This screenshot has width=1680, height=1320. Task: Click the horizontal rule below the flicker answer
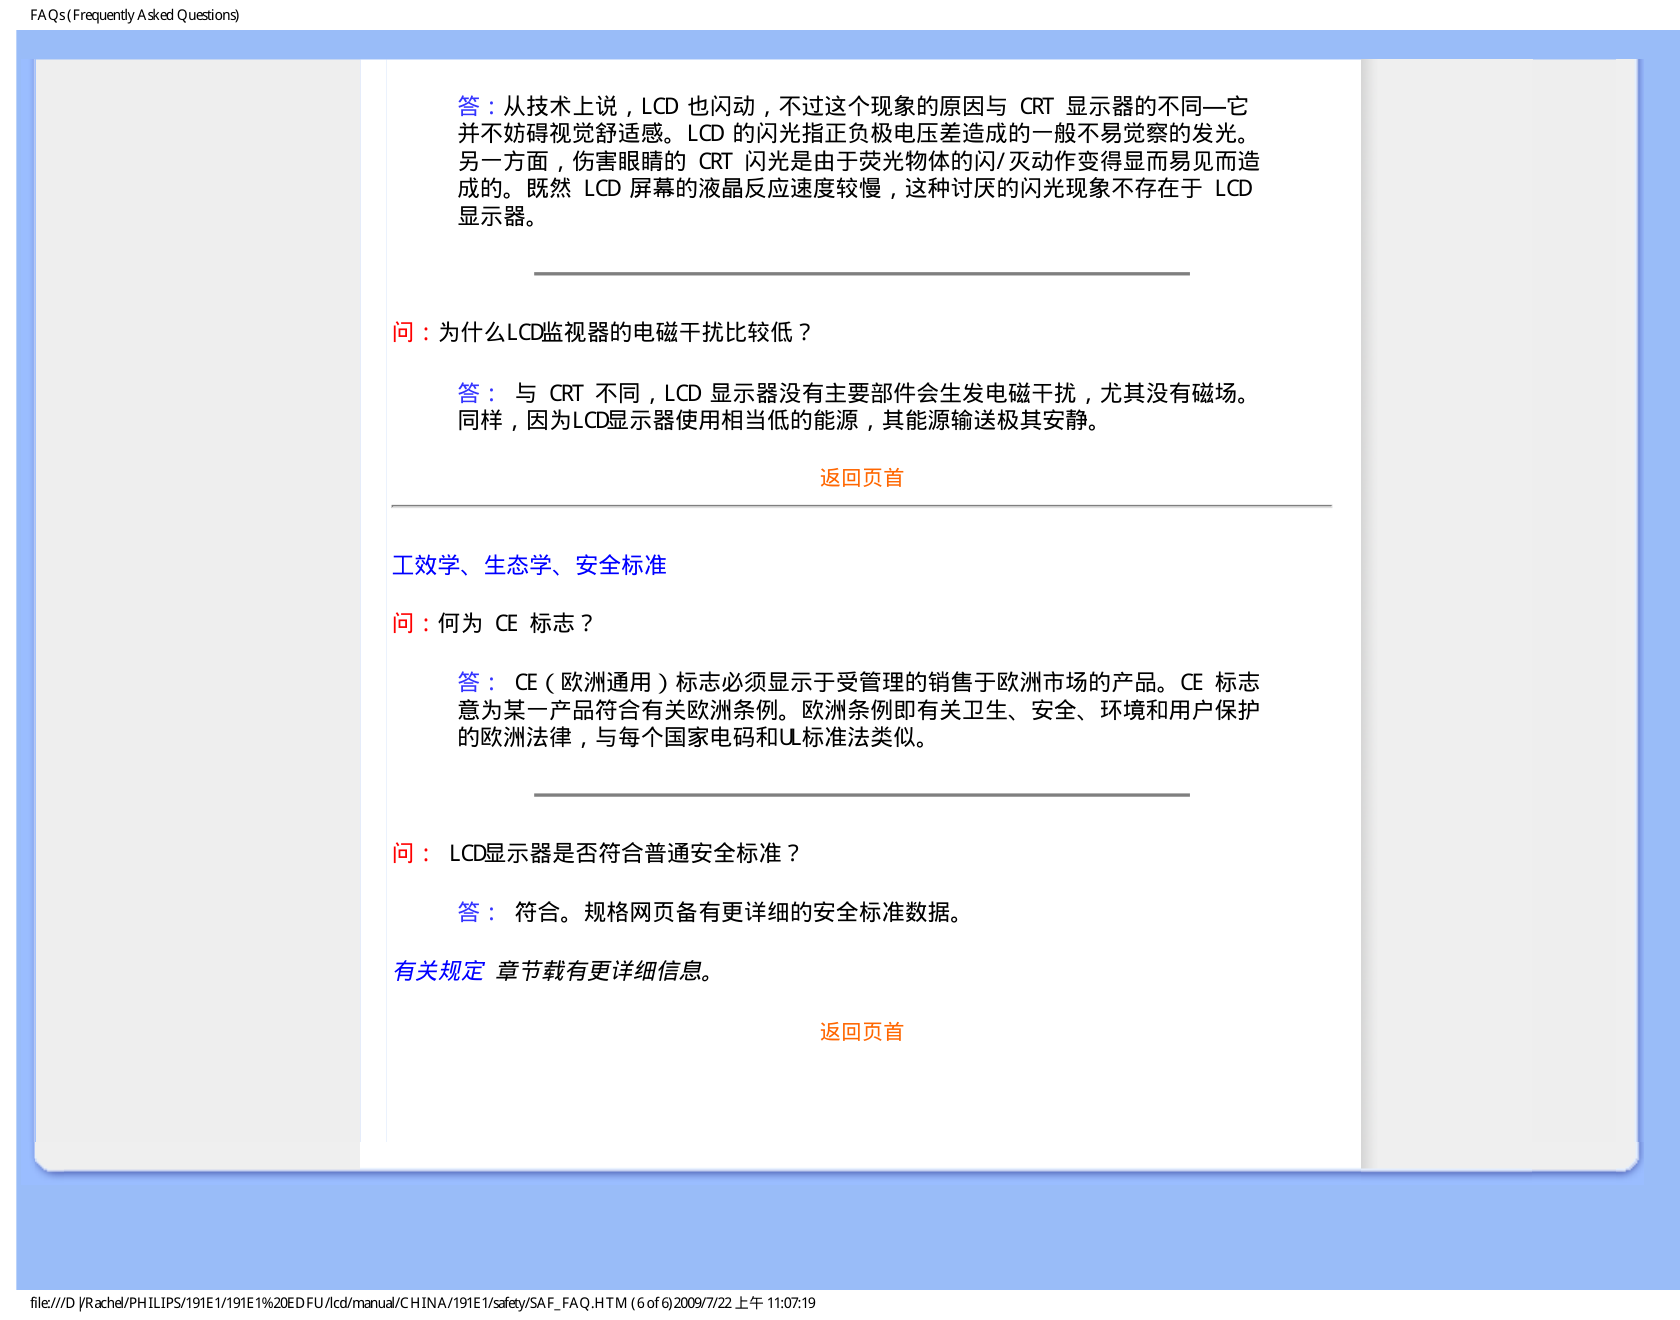pyautogui.click(x=861, y=273)
